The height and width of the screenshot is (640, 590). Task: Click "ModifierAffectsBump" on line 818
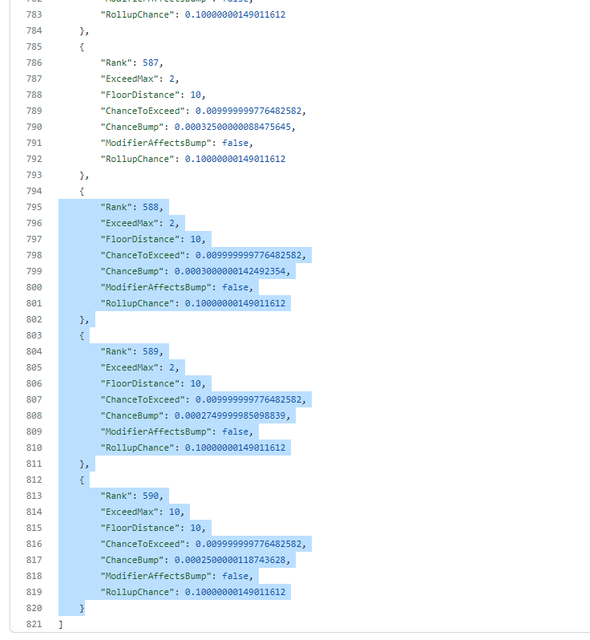point(156,576)
